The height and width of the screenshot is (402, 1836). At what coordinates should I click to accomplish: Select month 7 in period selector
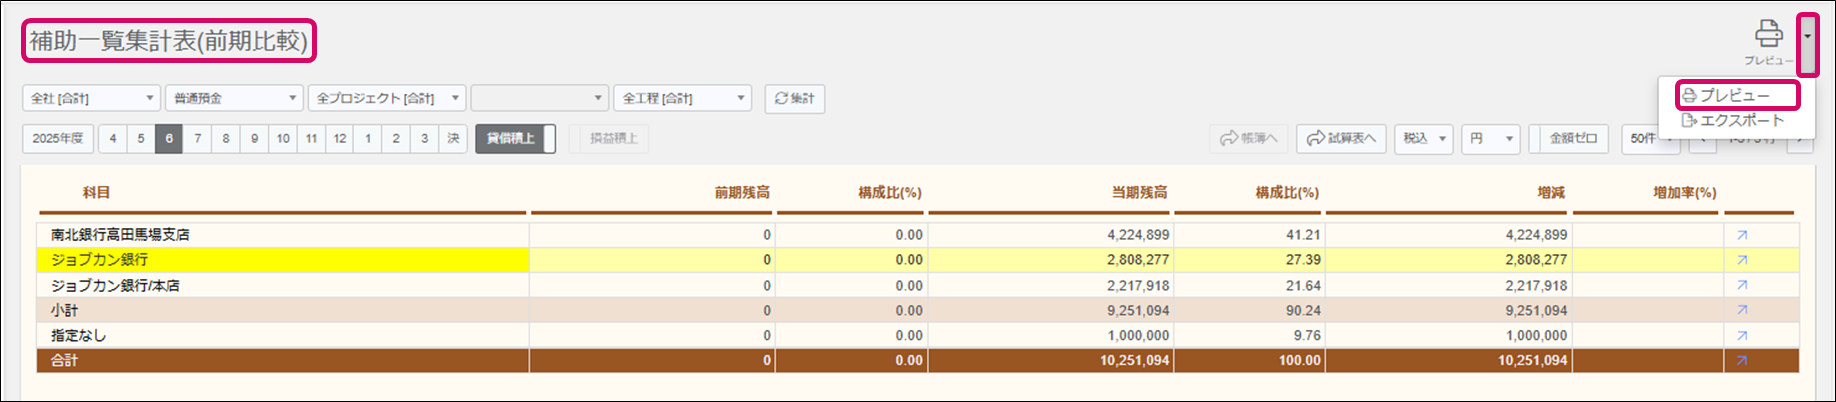coord(198,139)
